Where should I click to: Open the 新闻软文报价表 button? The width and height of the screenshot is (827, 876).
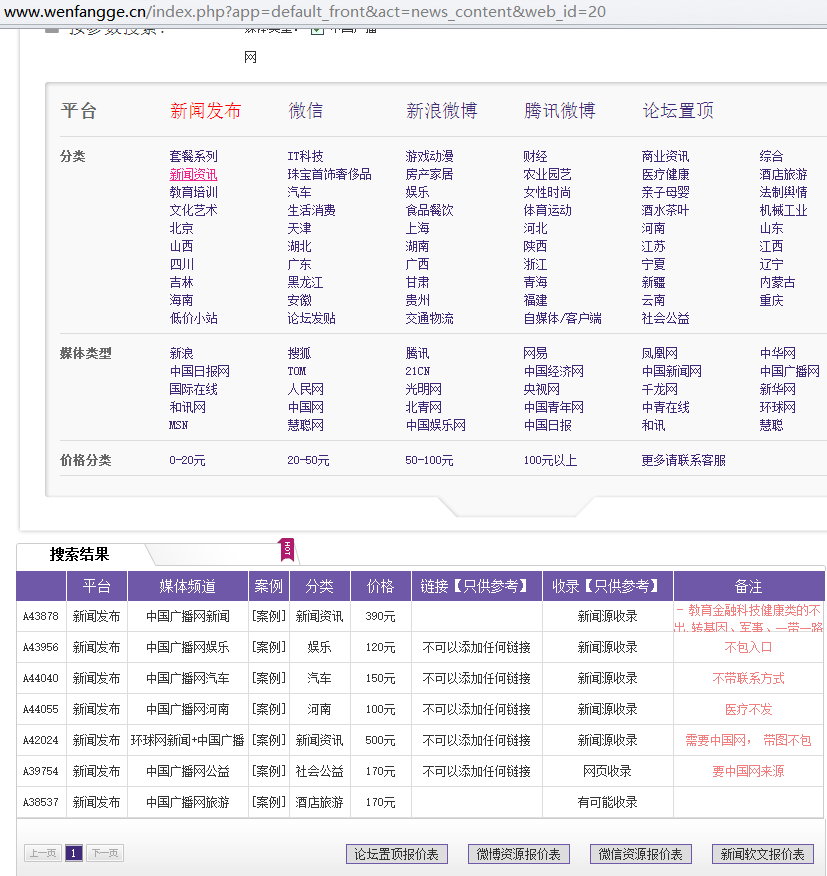point(763,854)
